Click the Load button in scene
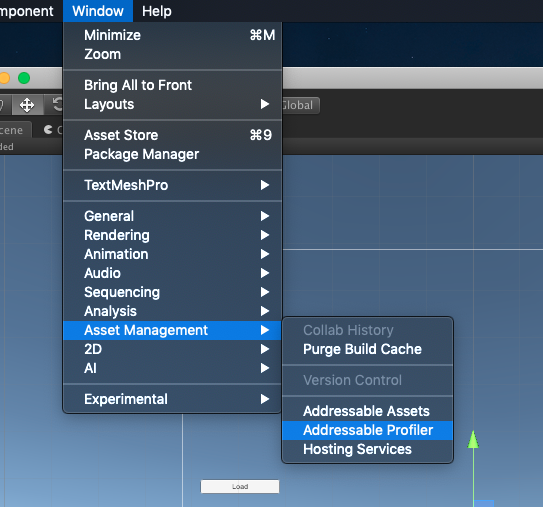 (240, 486)
